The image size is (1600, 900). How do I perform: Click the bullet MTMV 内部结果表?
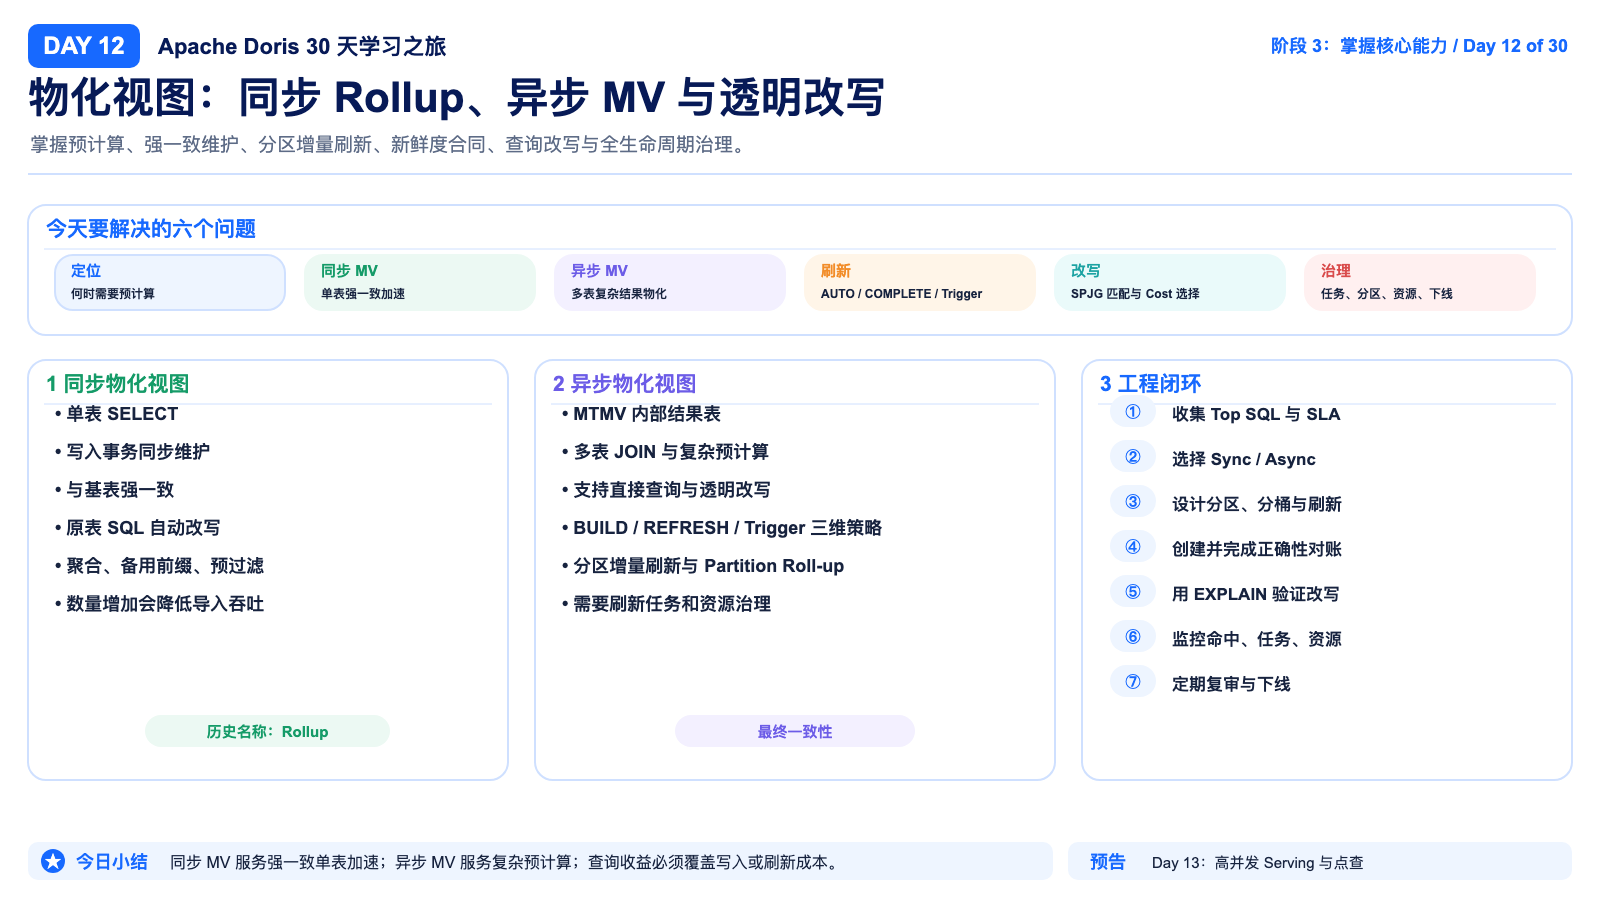pyautogui.click(x=642, y=414)
